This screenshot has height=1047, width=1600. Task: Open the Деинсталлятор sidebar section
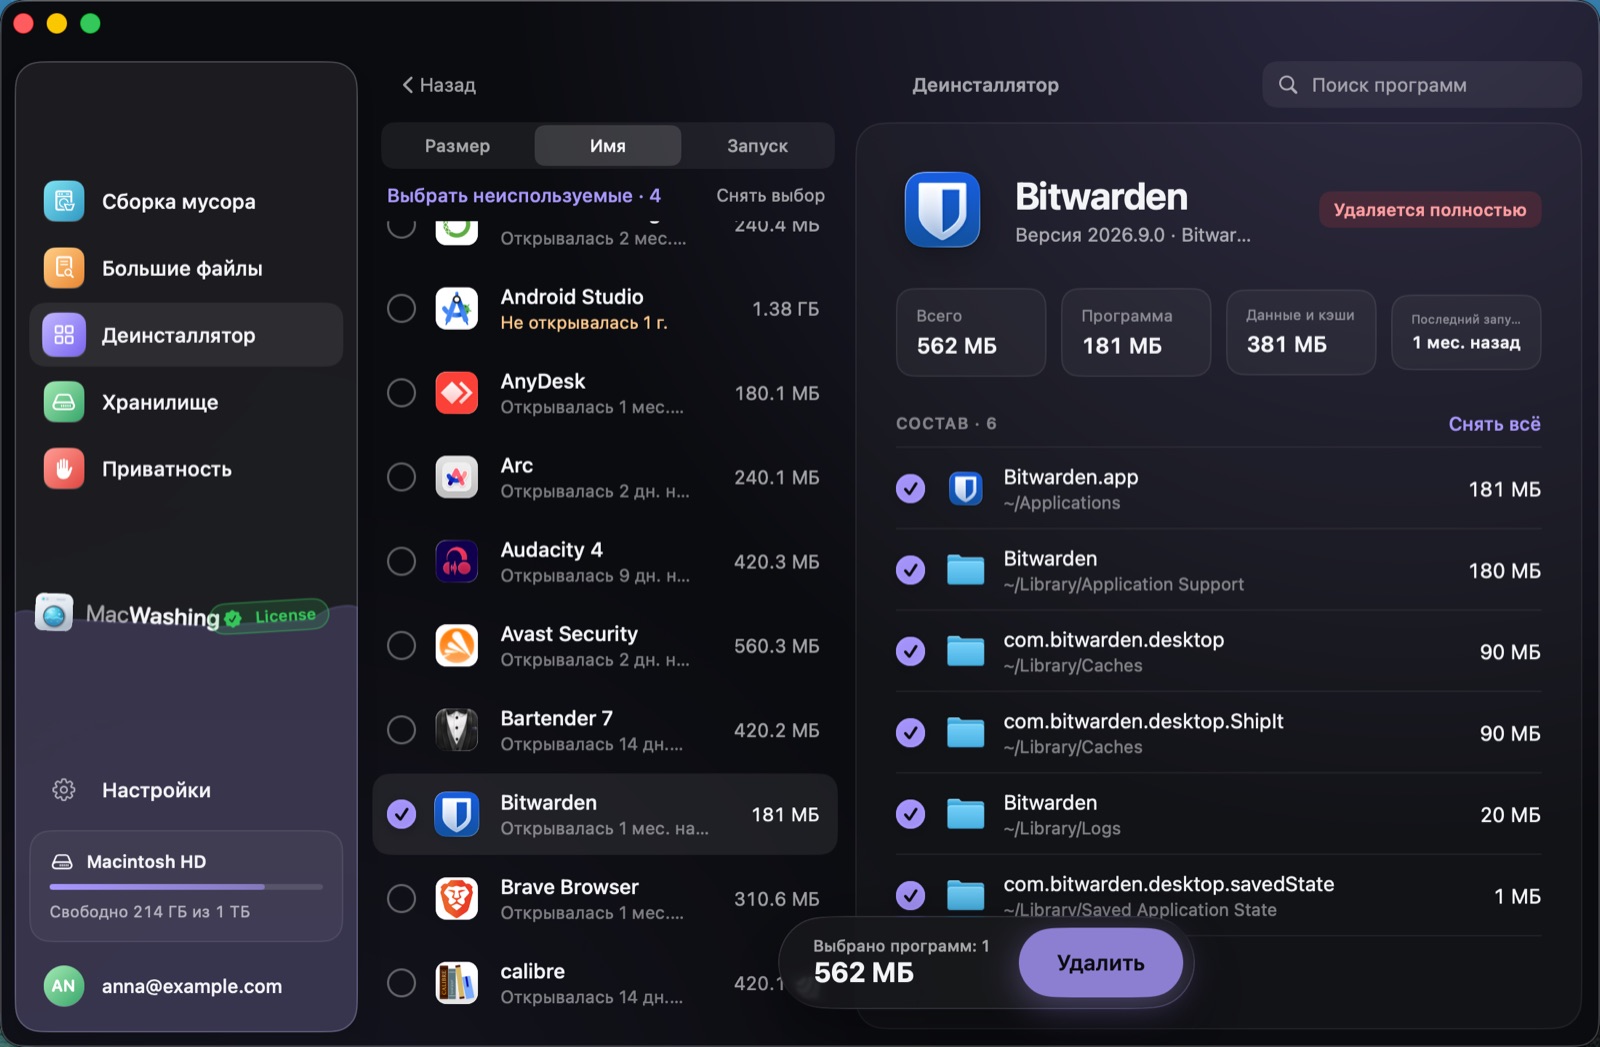(x=186, y=335)
